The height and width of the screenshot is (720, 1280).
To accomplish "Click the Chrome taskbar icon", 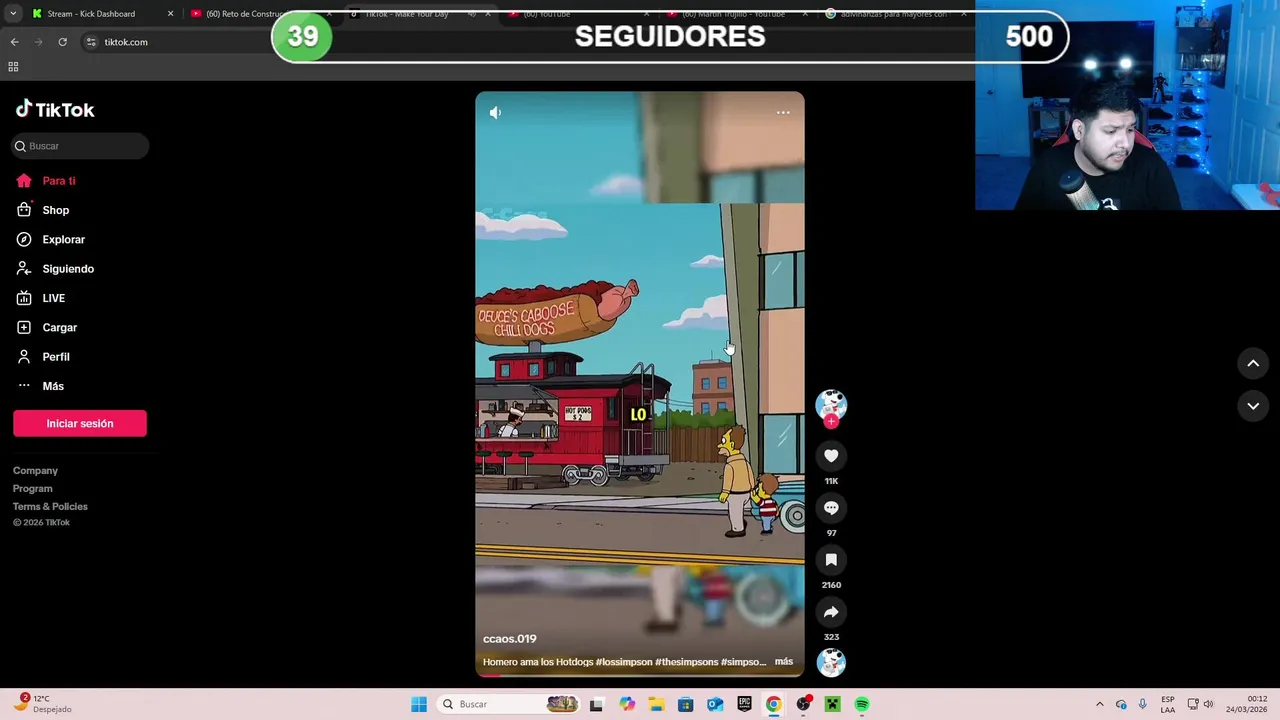I will [x=773, y=704].
